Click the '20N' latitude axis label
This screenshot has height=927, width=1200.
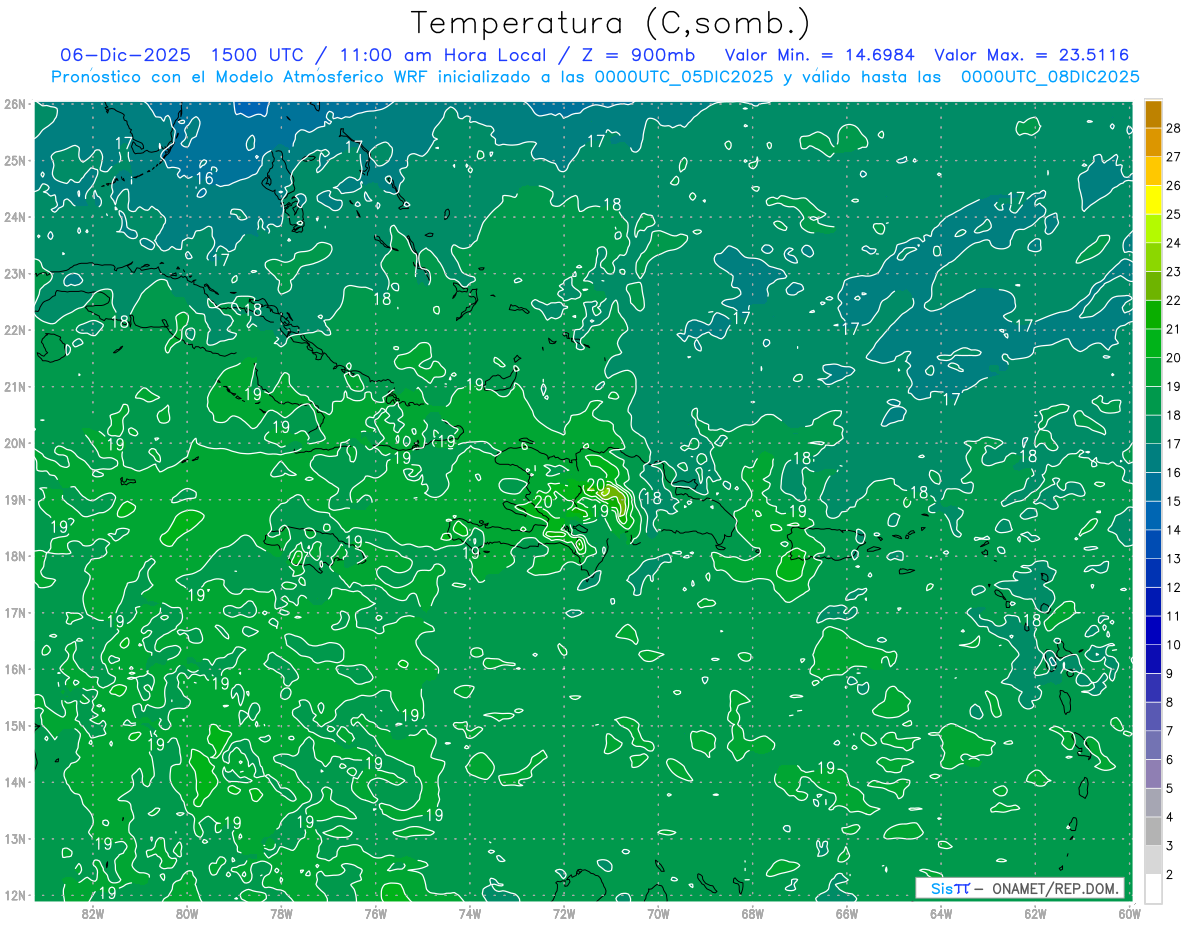tap(15, 443)
